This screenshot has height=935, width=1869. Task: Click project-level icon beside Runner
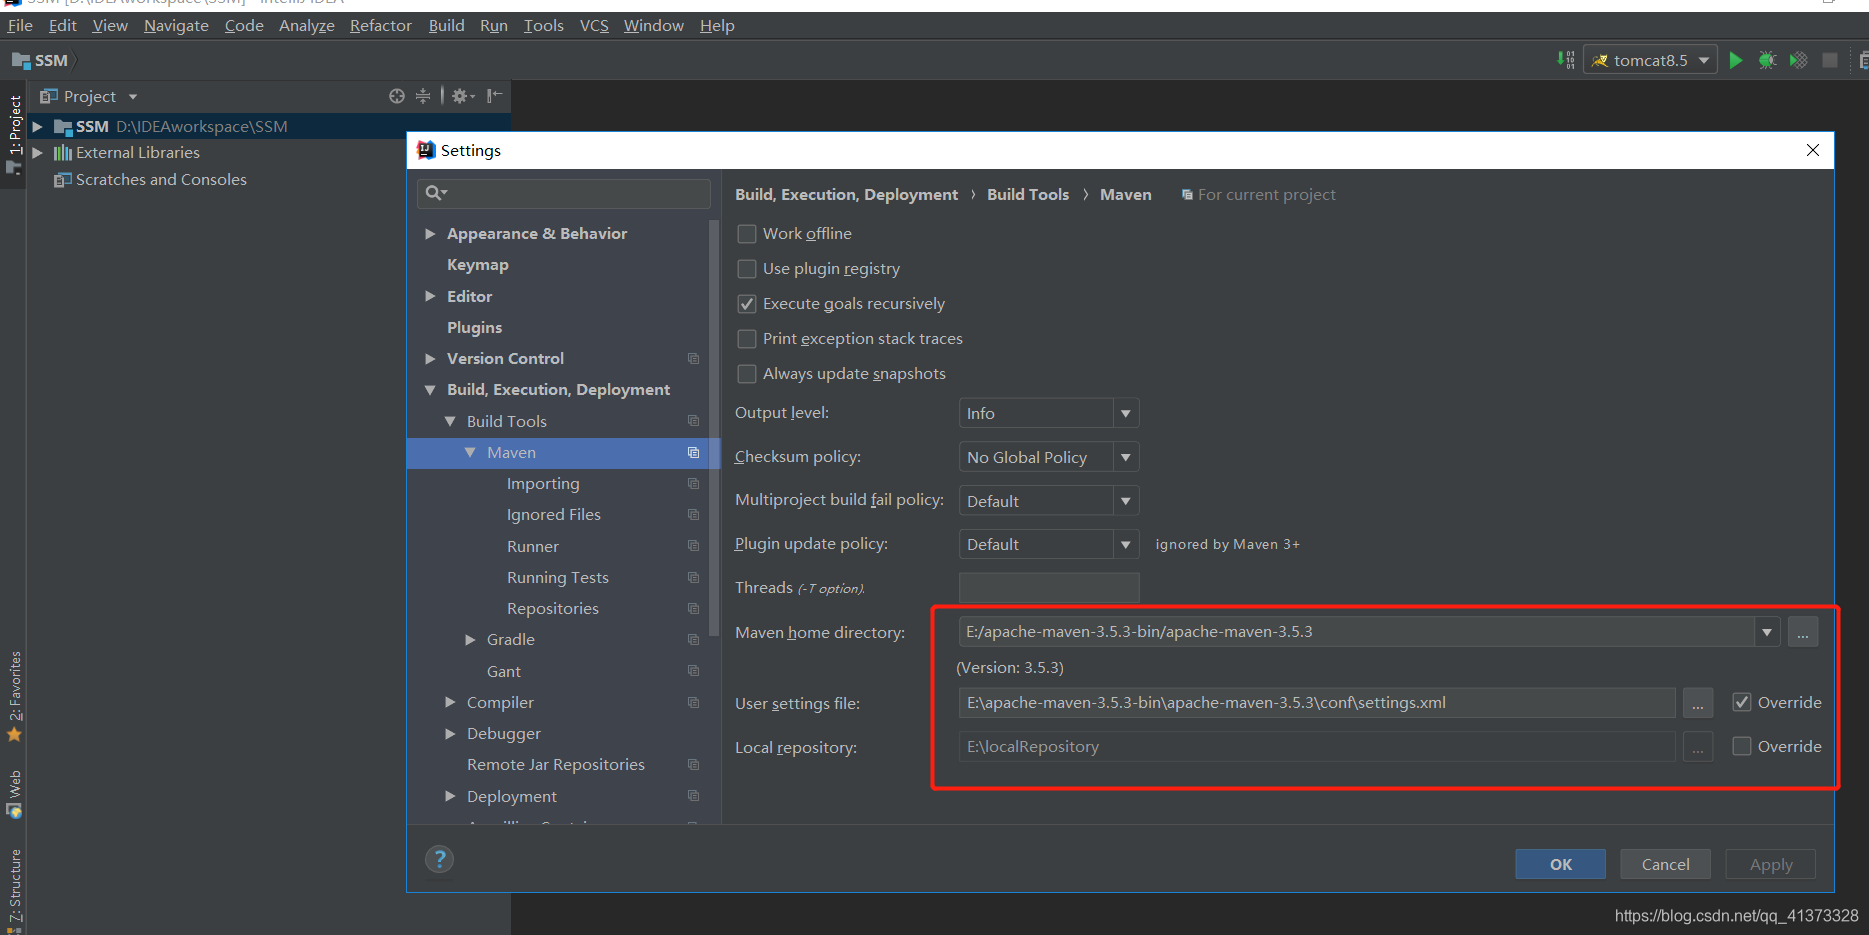click(693, 546)
